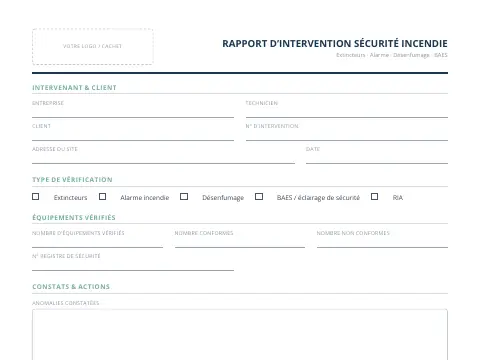480x360 pixels.
Task: Click the Votre logo / cachet placeholder box
Action: click(93, 46)
